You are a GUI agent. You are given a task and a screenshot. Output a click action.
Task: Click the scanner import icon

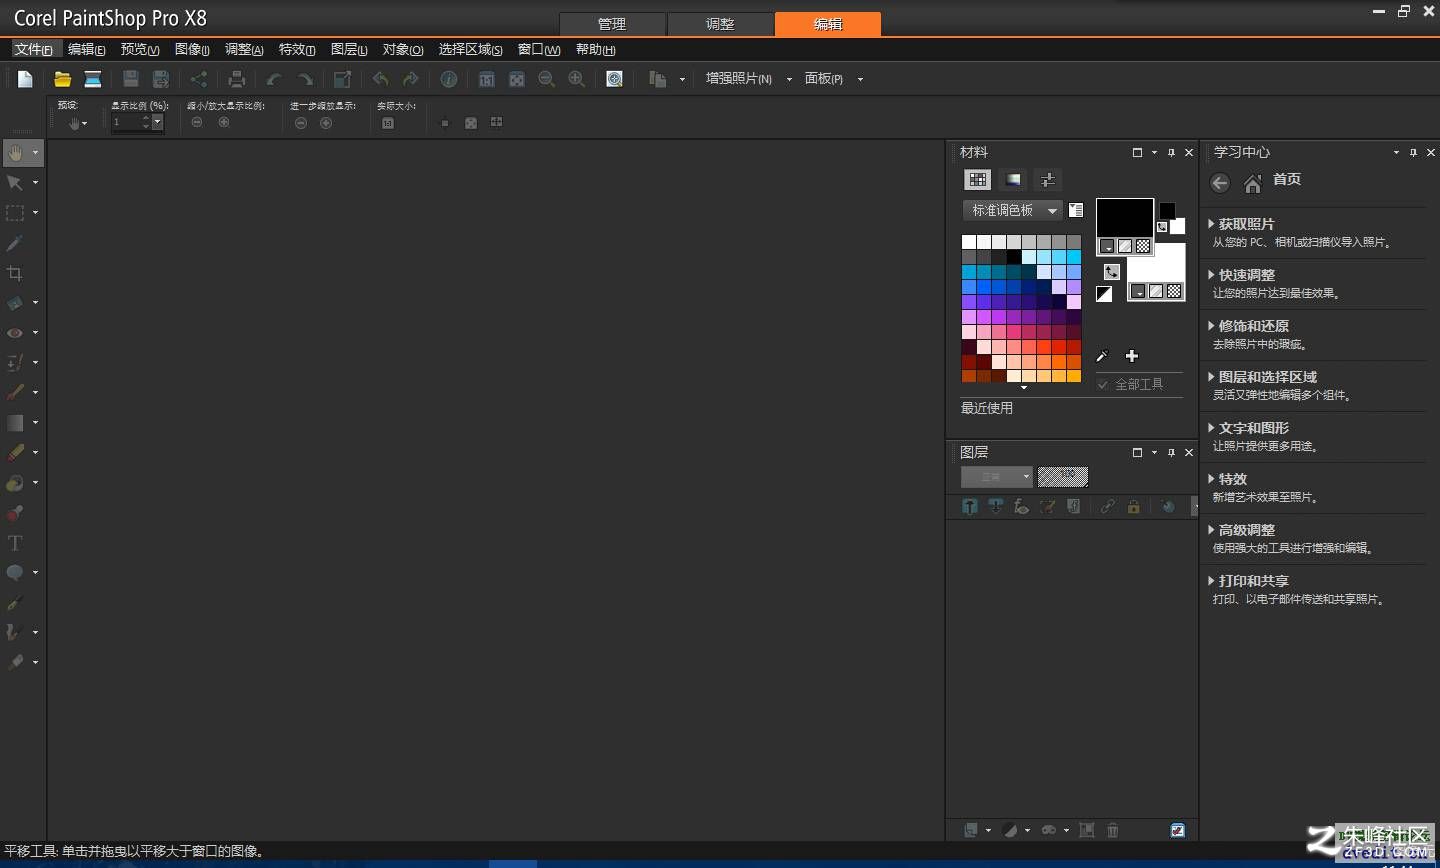pyautogui.click(x=93, y=79)
